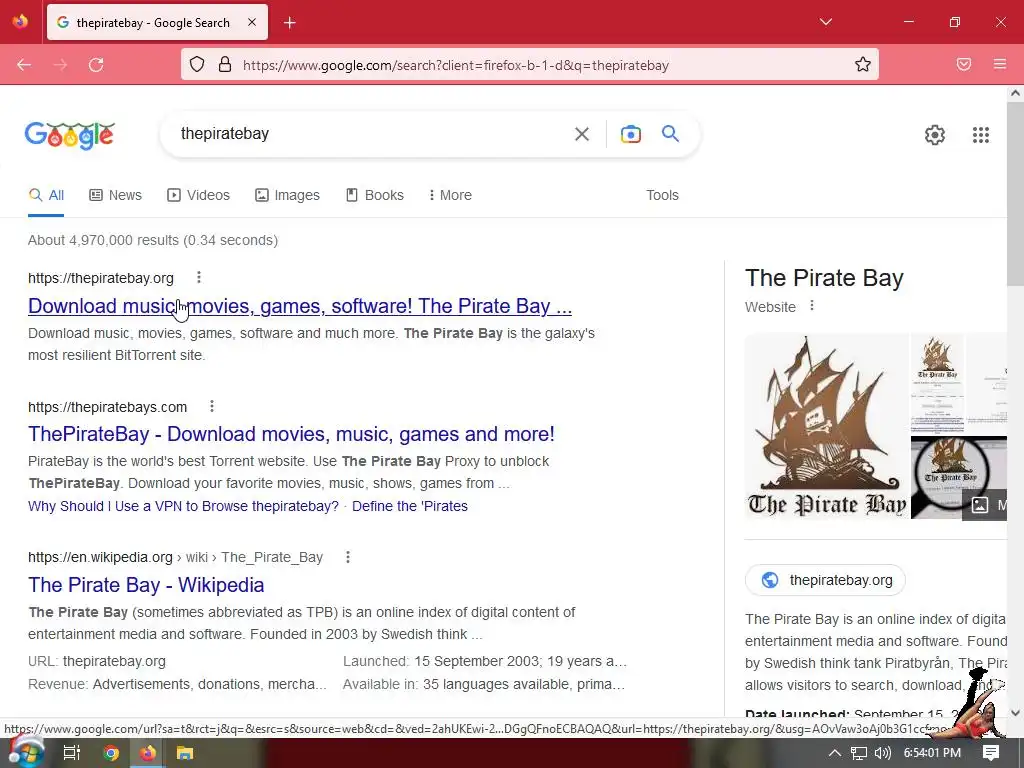Image resolution: width=1024 pixels, height=768 pixels.
Task: Visit thepiratebay.org from knowledge panel chip
Action: (825, 580)
